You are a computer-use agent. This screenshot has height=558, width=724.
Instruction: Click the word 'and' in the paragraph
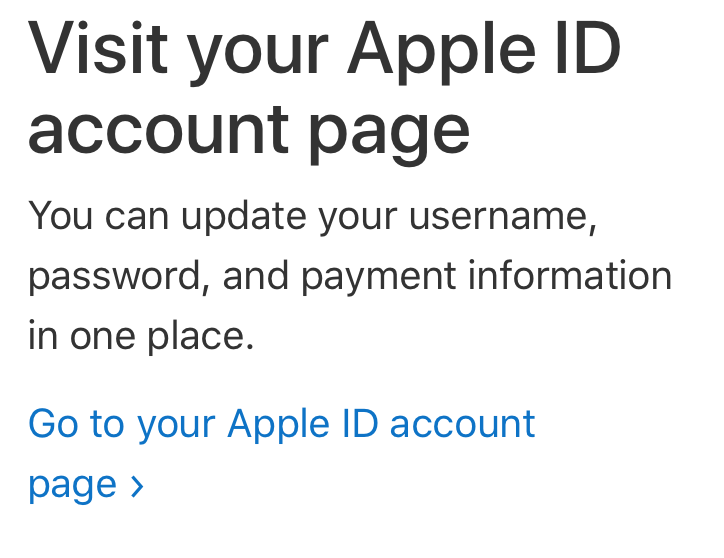(256, 275)
